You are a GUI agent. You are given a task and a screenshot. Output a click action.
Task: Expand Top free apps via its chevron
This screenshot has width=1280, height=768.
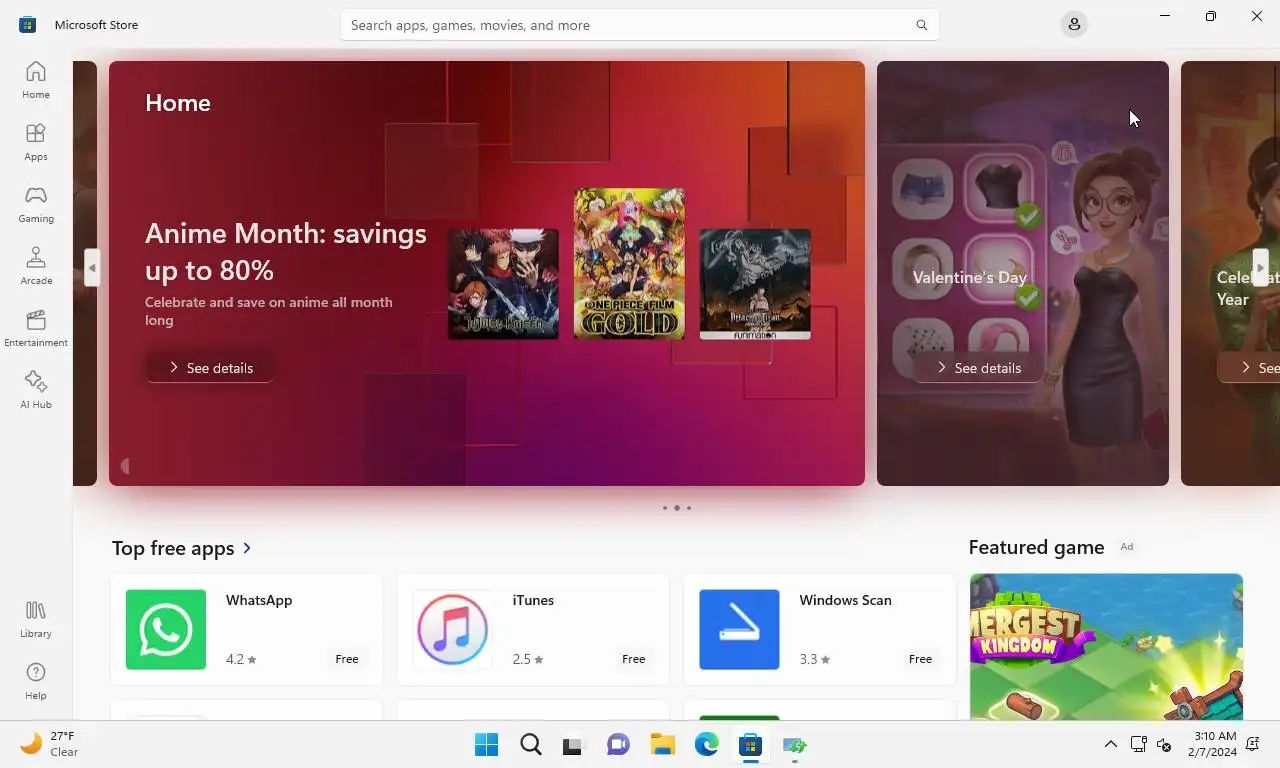tap(247, 548)
